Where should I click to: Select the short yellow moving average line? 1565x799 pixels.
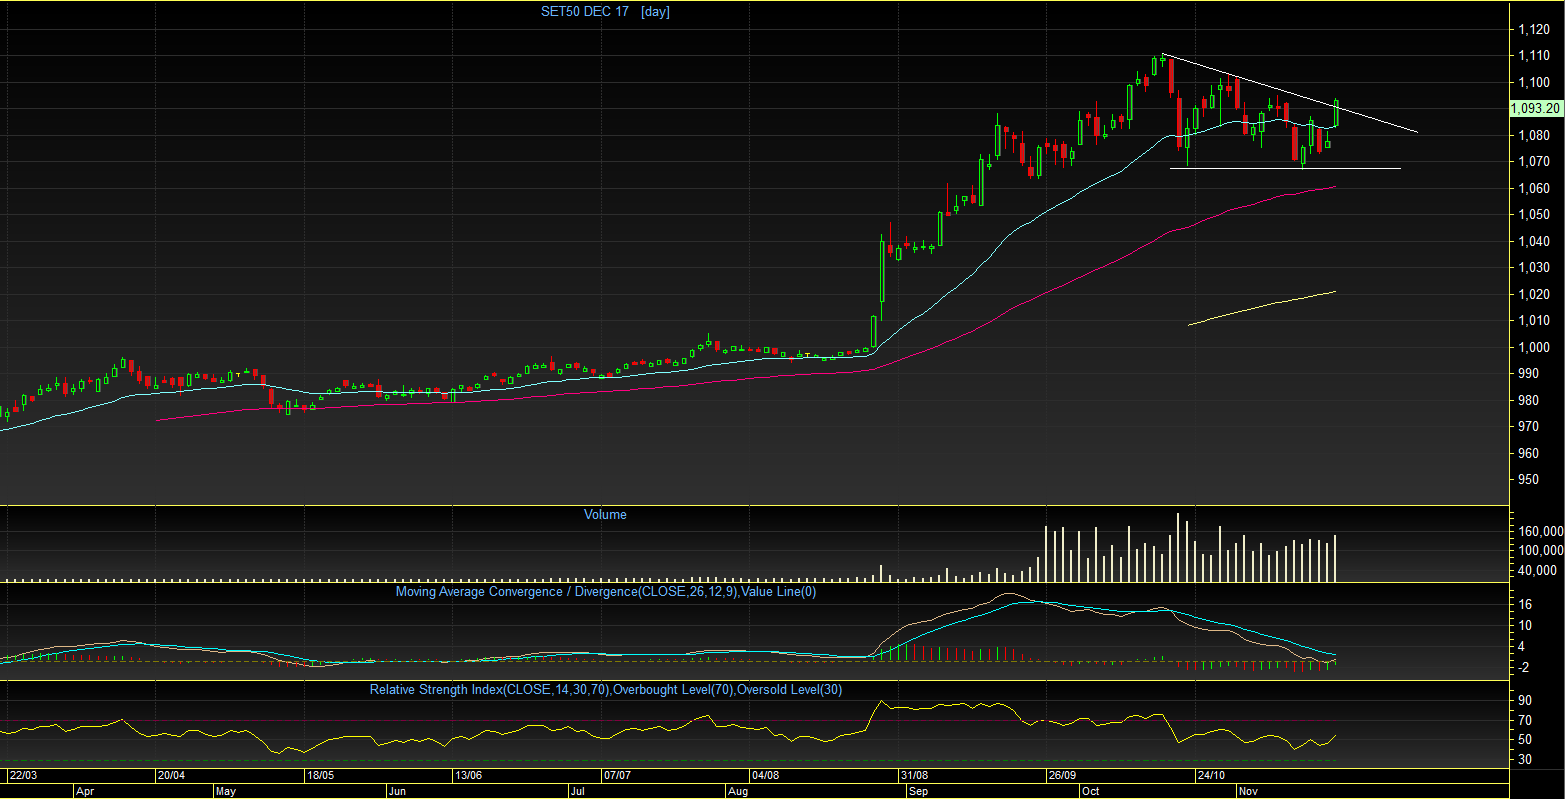point(1262,308)
